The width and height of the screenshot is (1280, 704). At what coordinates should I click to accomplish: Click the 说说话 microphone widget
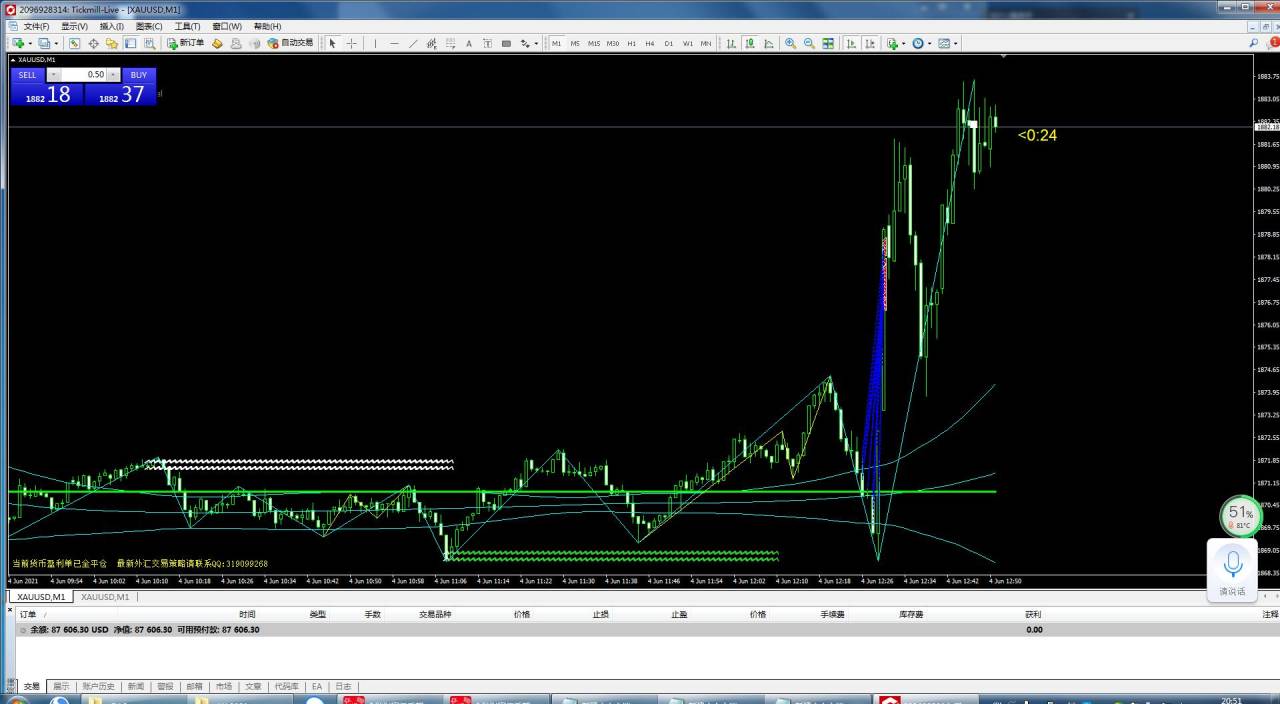point(1232,570)
